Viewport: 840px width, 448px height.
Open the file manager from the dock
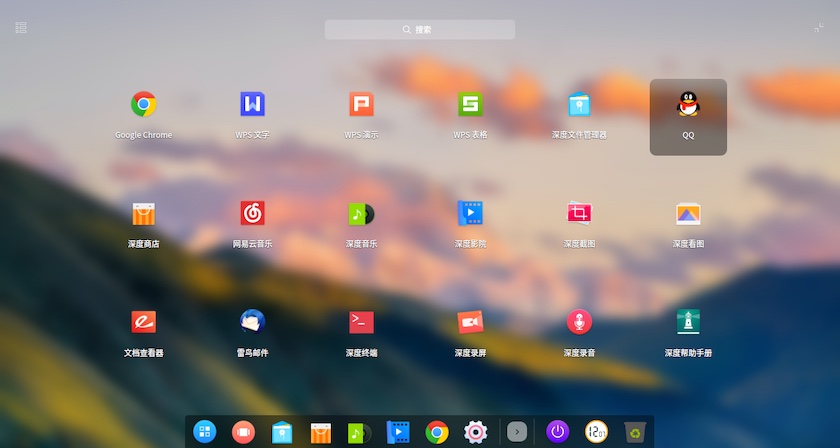[x=282, y=432]
